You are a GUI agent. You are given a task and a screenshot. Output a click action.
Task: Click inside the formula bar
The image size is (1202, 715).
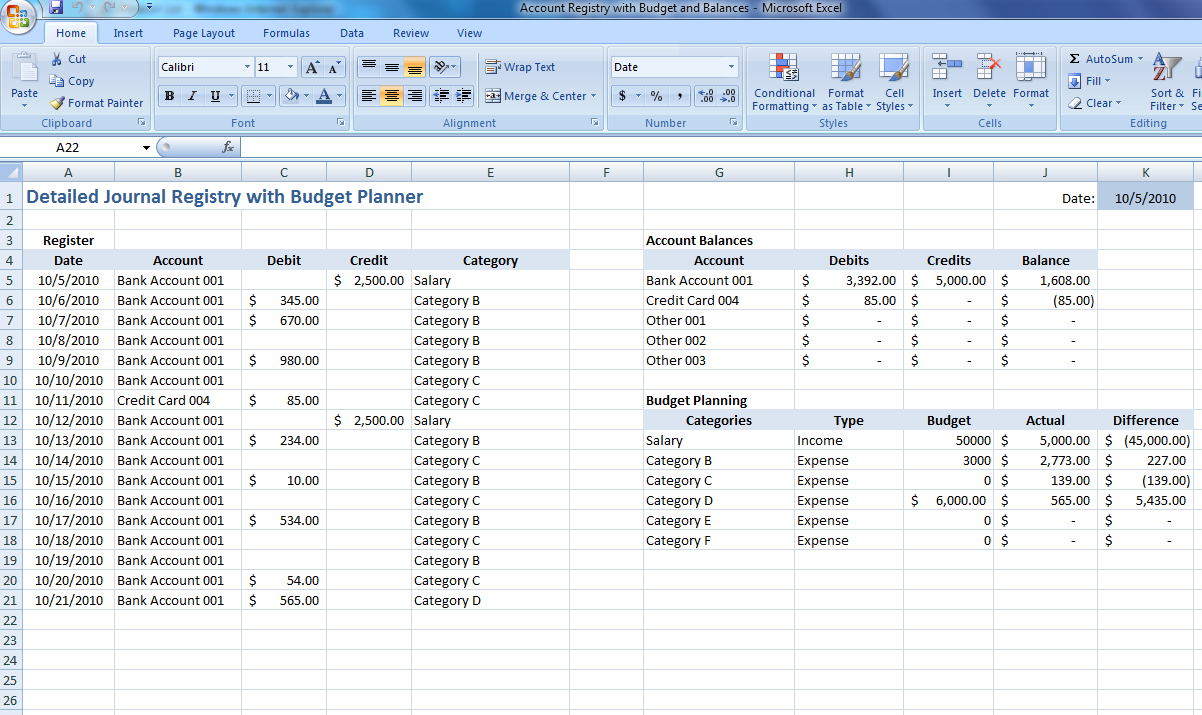click(x=720, y=147)
